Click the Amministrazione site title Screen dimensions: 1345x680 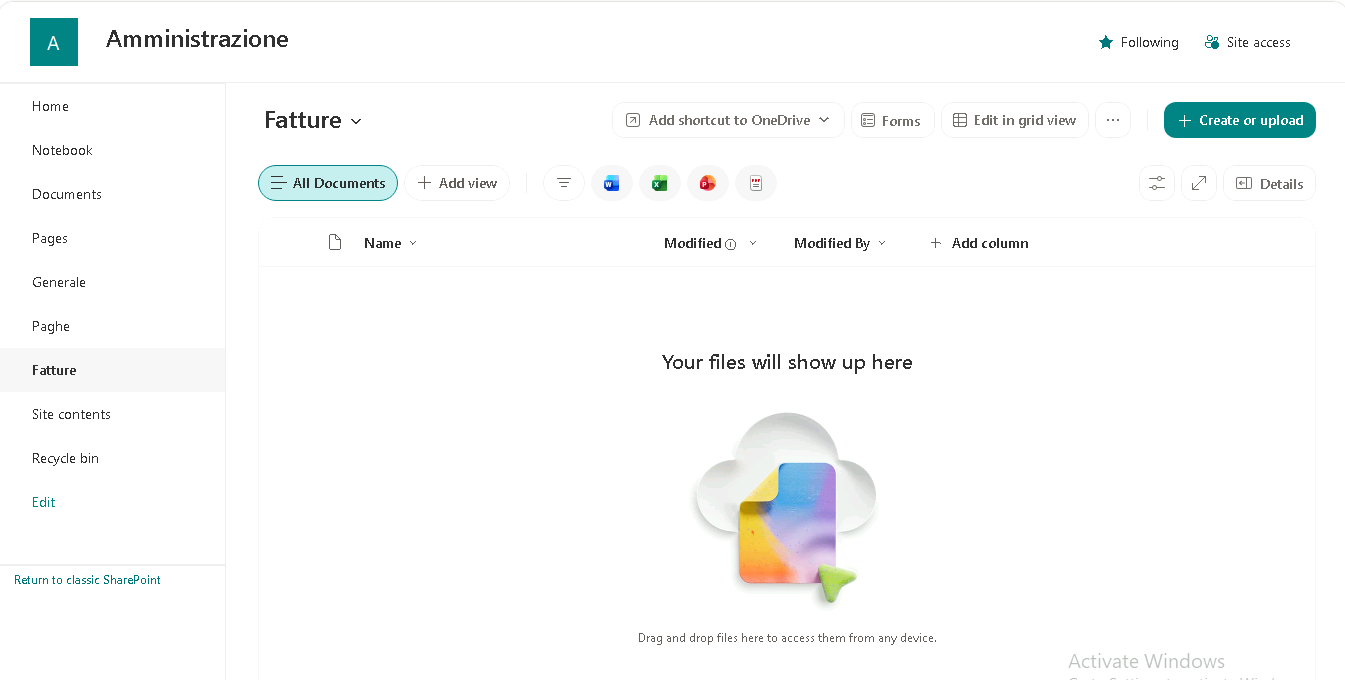tap(197, 39)
